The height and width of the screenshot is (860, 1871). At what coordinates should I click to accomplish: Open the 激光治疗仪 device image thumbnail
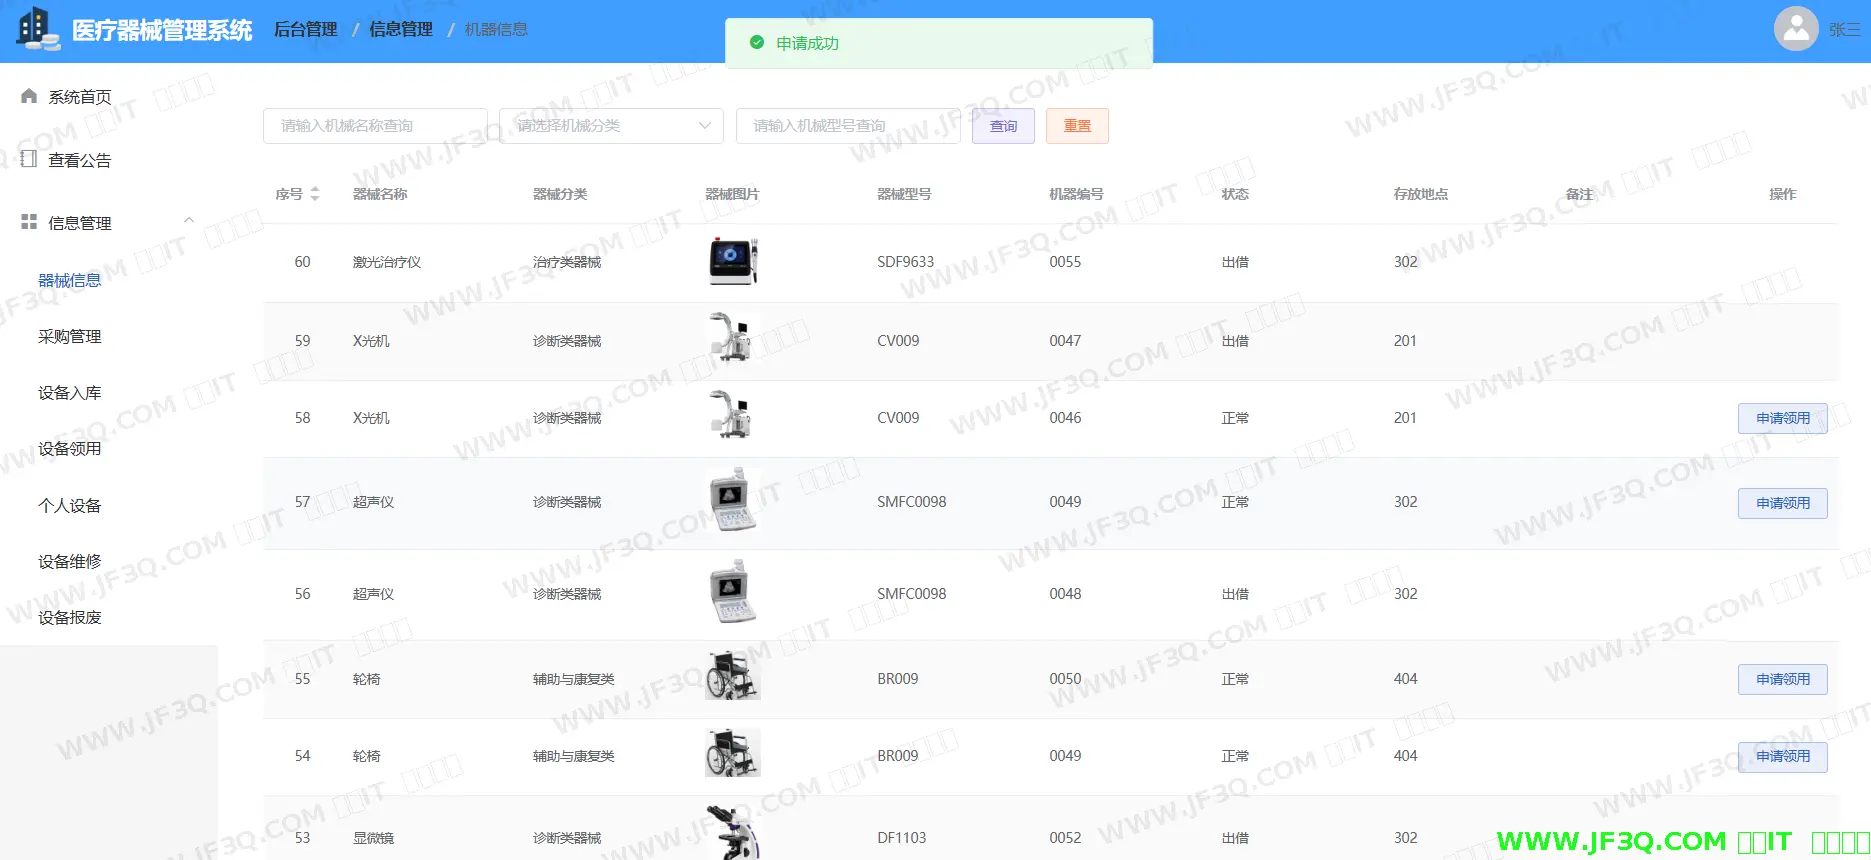(x=733, y=262)
